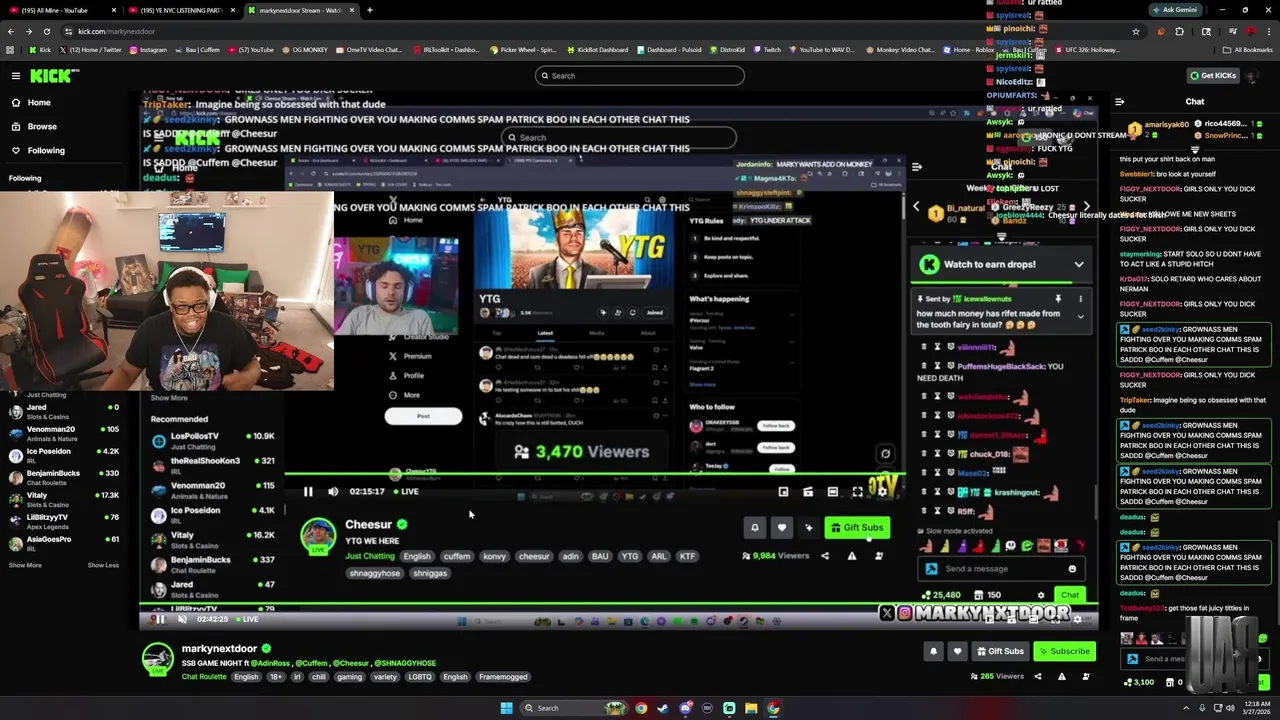Reload the browser page
This screenshot has width=1280, height=720.
[46, 31]
